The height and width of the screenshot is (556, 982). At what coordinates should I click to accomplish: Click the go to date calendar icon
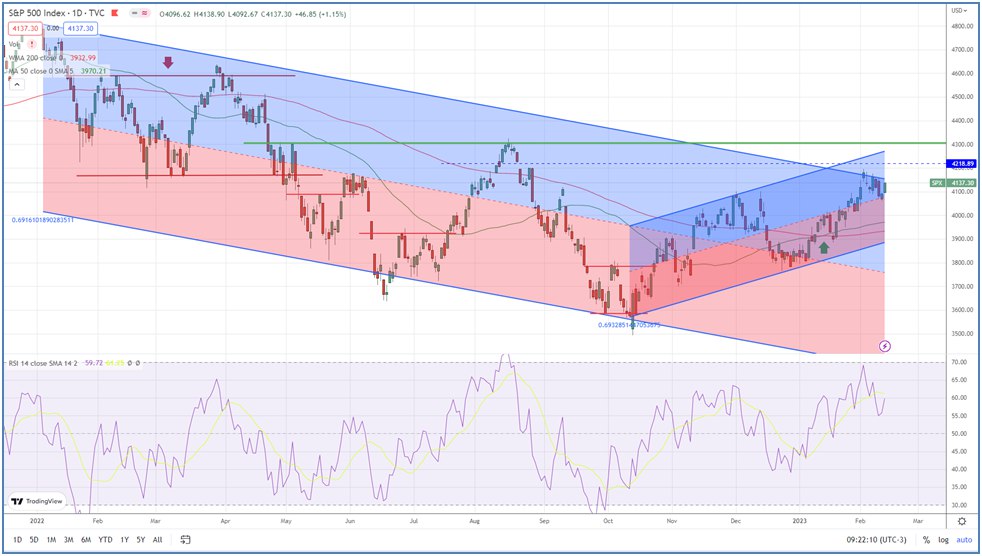[x=186, y=540]
